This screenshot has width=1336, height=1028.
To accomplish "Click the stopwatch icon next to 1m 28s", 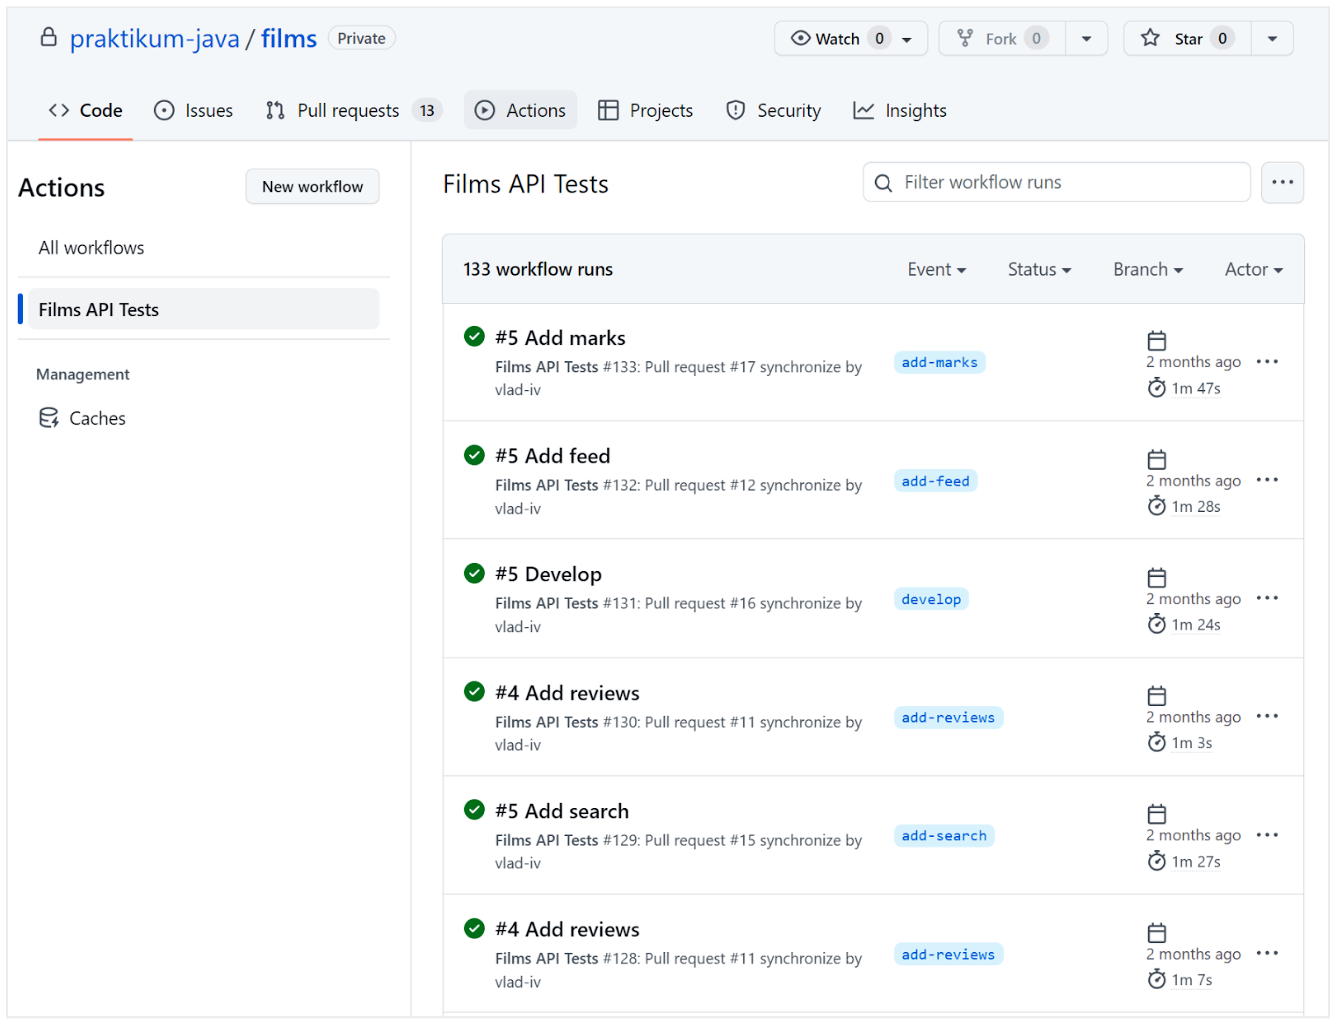I will tap(1157, 506).
